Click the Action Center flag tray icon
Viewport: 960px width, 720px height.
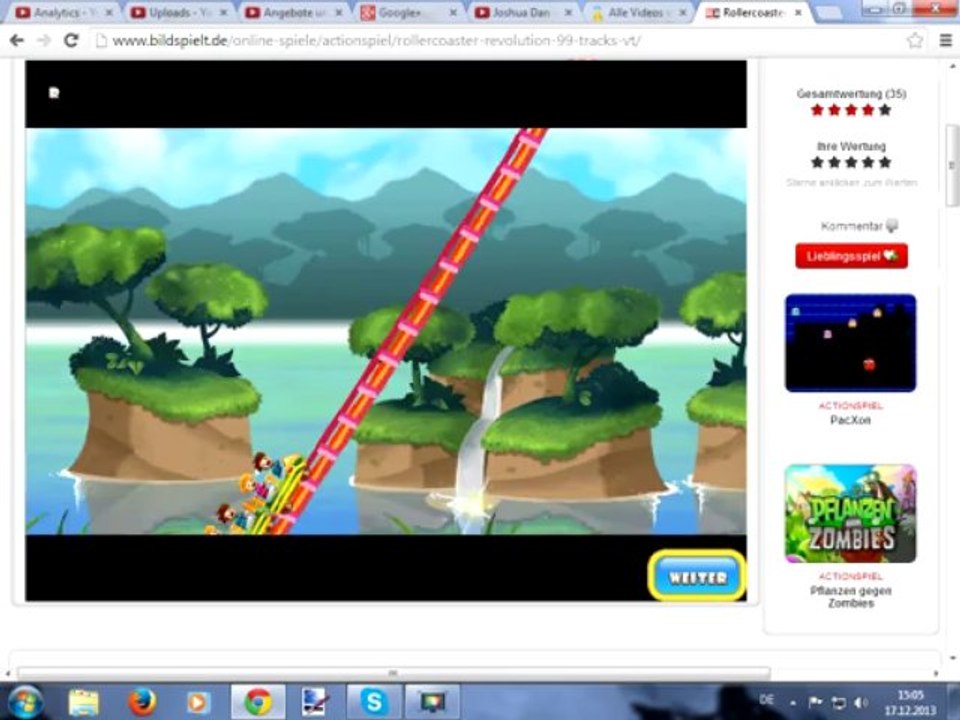click(816, 702)
